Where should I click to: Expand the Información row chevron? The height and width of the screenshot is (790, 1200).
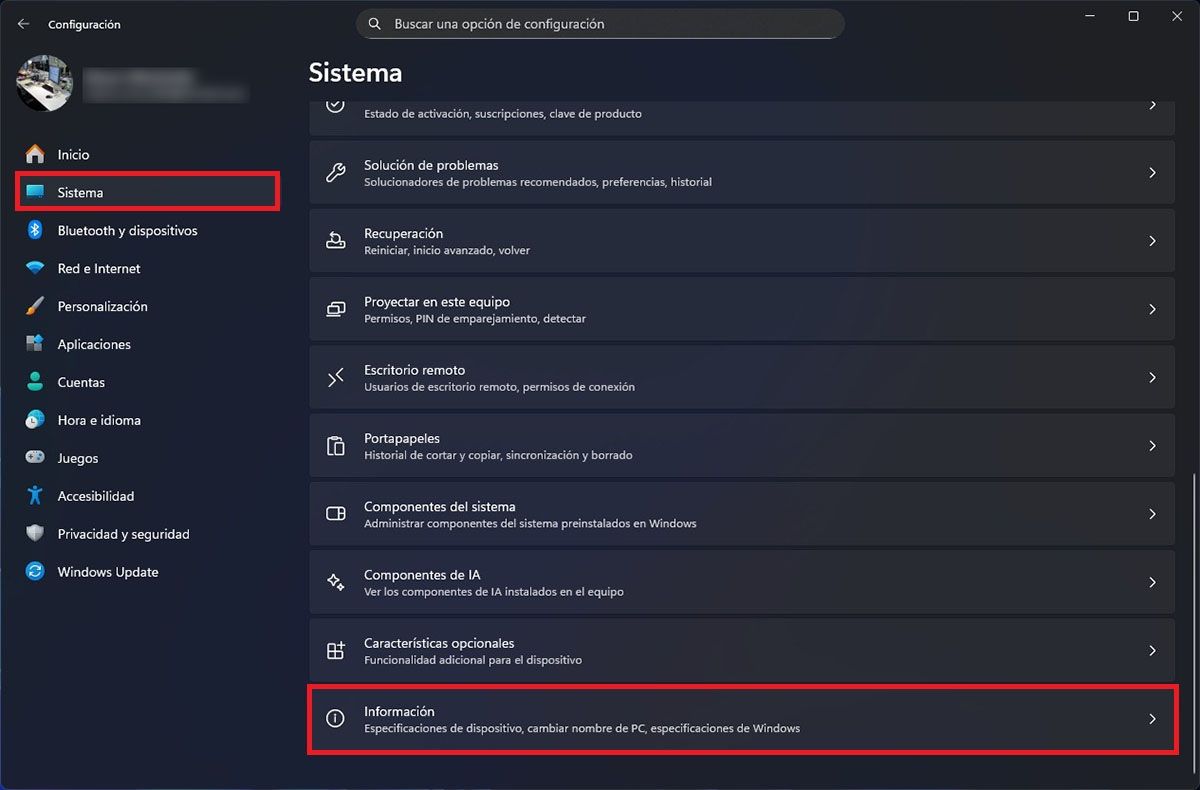[1152, 719]
